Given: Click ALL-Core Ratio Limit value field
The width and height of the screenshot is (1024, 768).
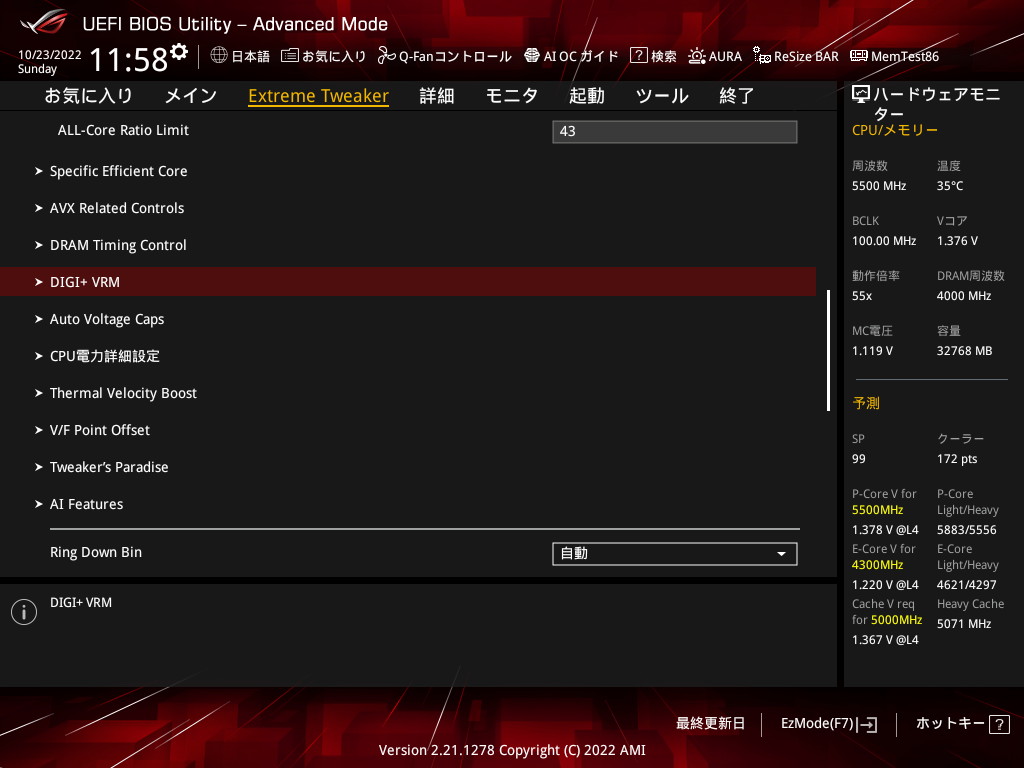Looking at the screenshot, I should pos(675,131).
